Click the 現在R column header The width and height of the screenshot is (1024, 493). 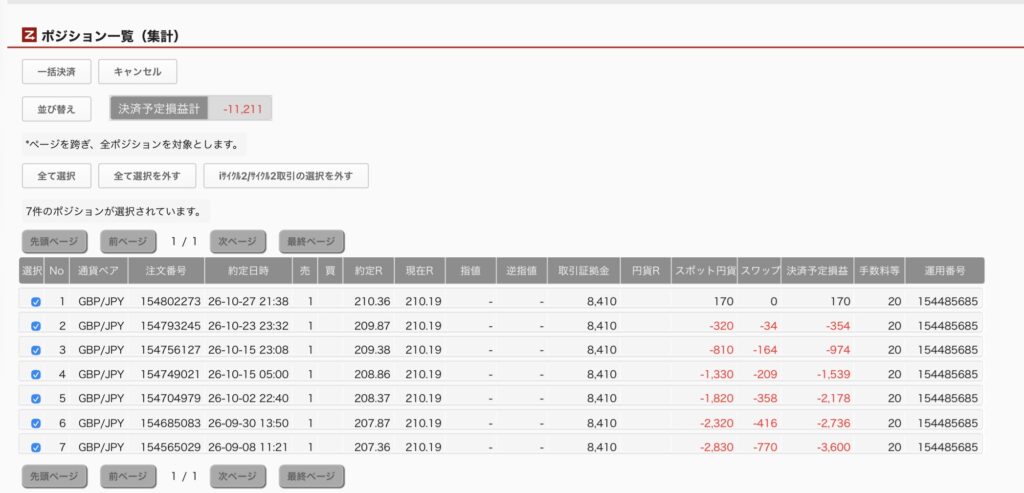(x=420, y=270)
